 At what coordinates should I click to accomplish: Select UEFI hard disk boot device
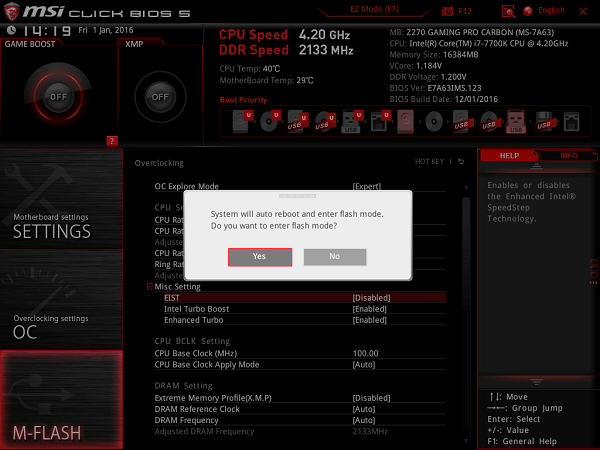242,121
